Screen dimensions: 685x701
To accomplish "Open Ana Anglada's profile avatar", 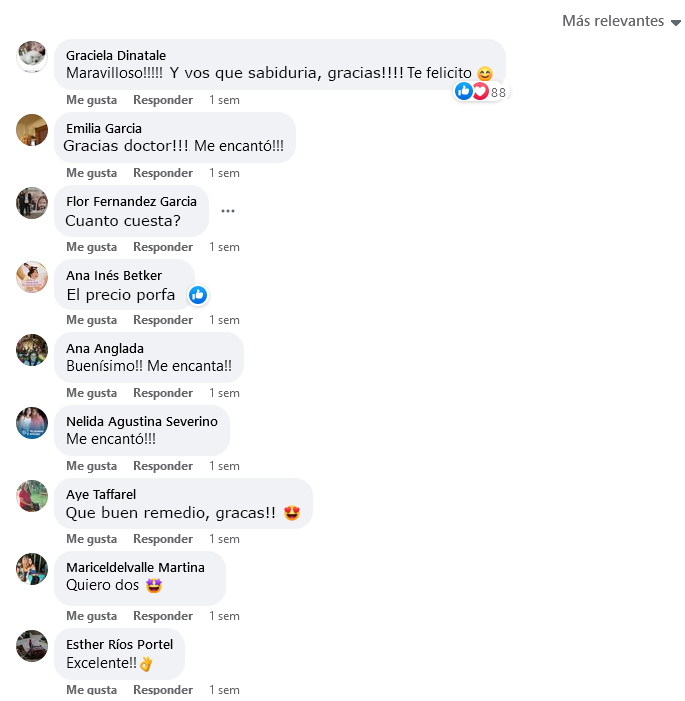I will [32, 350].
